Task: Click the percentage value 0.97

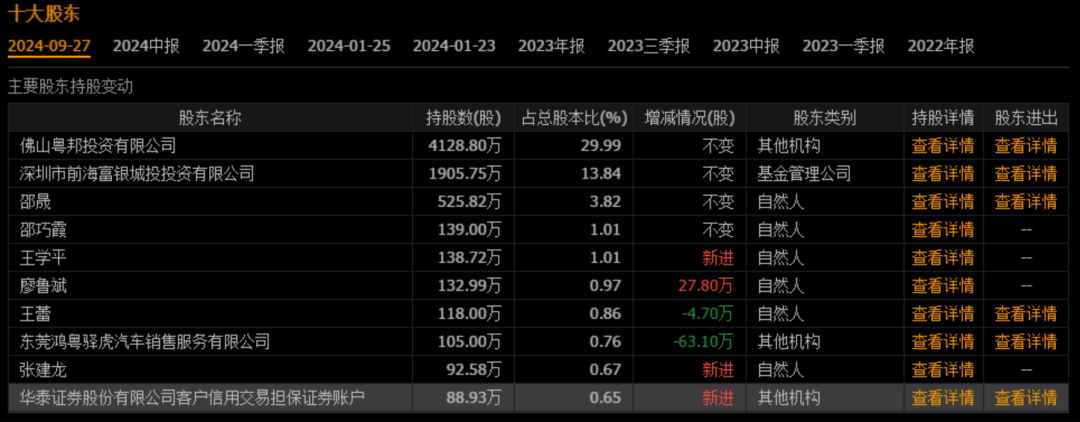Action: click(x=605, y=286)
